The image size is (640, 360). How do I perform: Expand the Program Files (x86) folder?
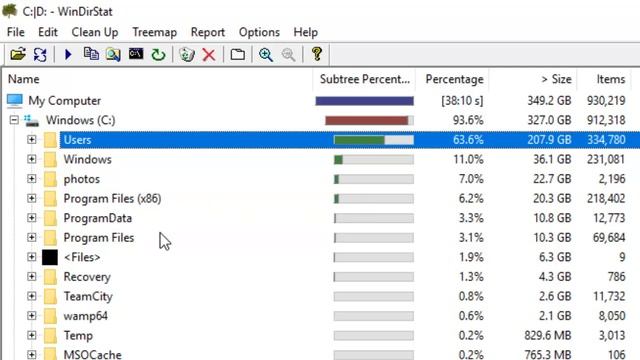(31, 198)
